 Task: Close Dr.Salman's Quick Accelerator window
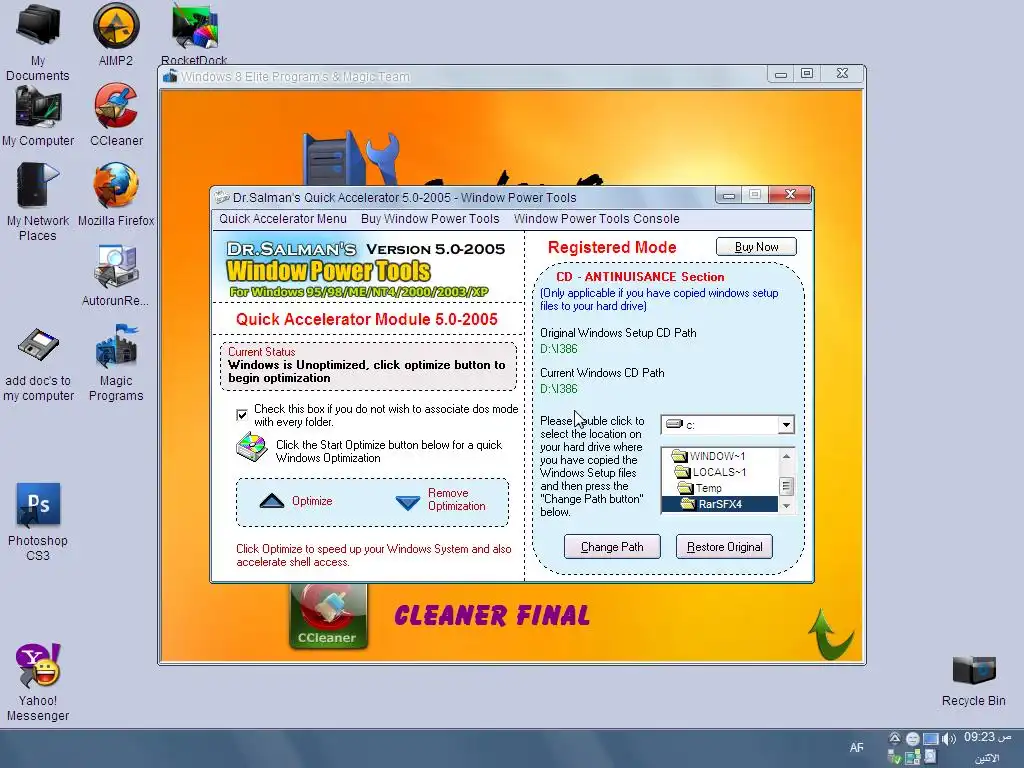coord(790,194)
